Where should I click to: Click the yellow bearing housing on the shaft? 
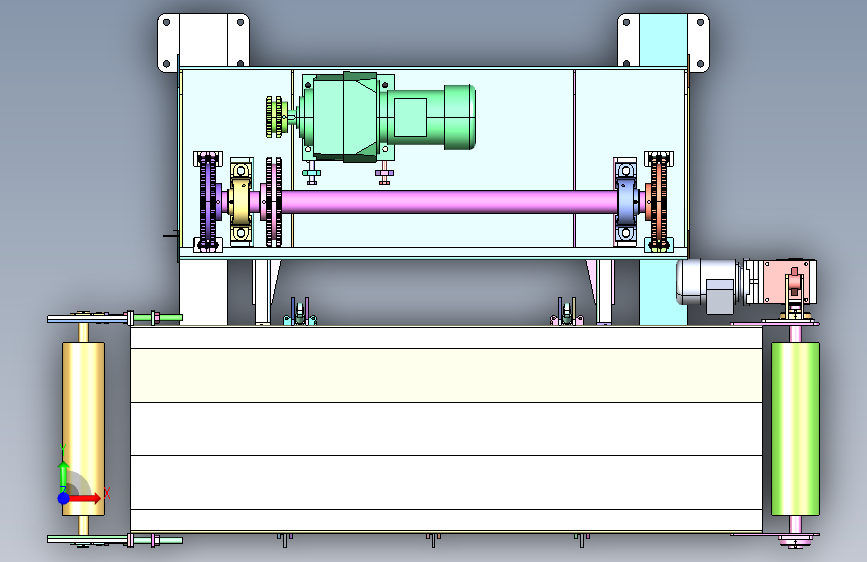(x=241, y=201)
